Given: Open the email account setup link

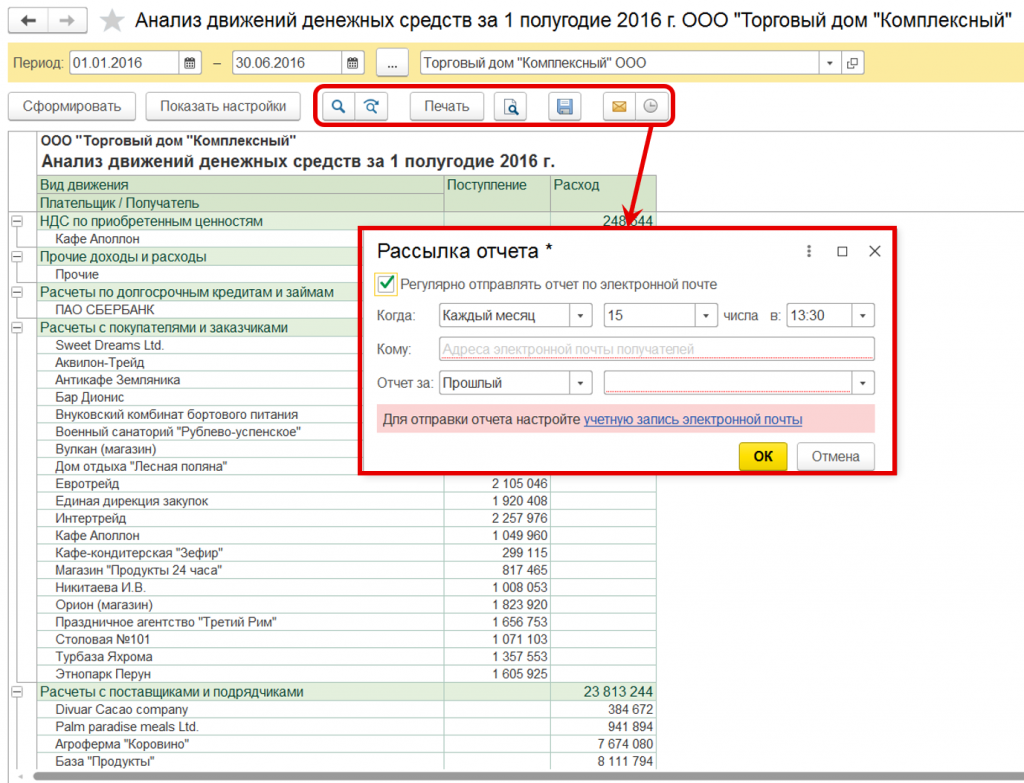Looking at the screenshot, I should point(692,419).
